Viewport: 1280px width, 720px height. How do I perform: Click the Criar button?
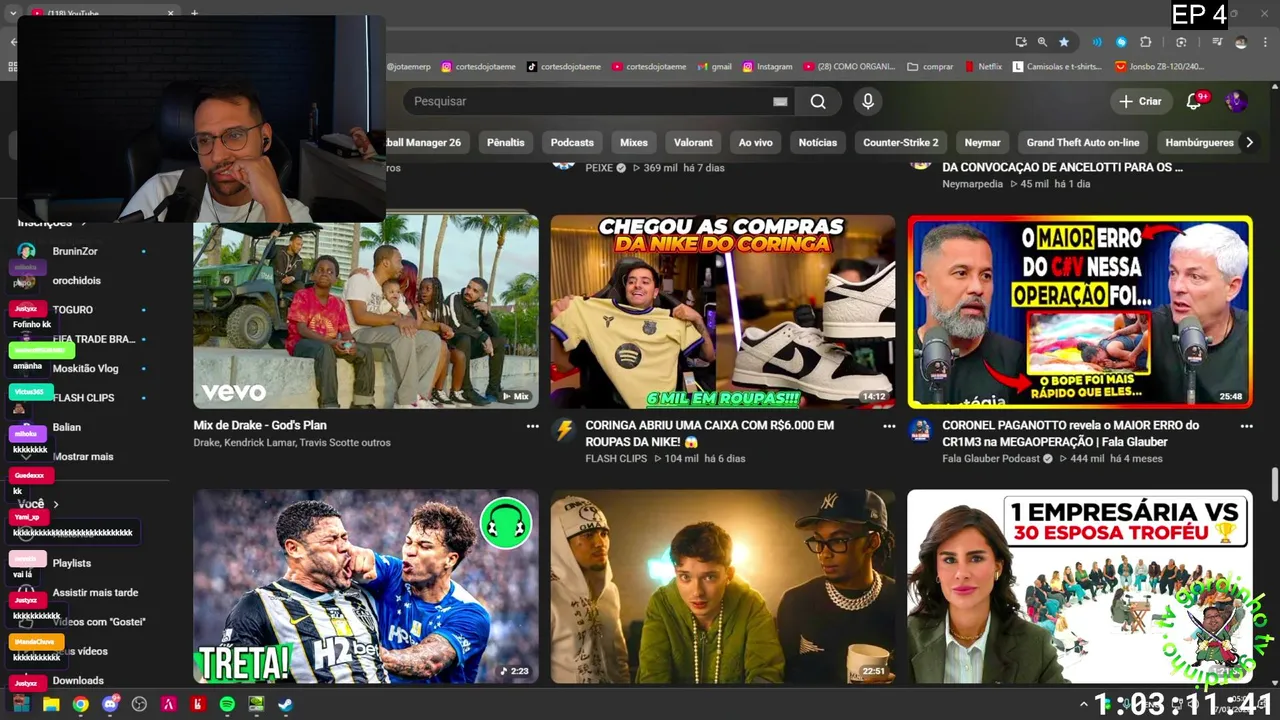(1141, 101)
